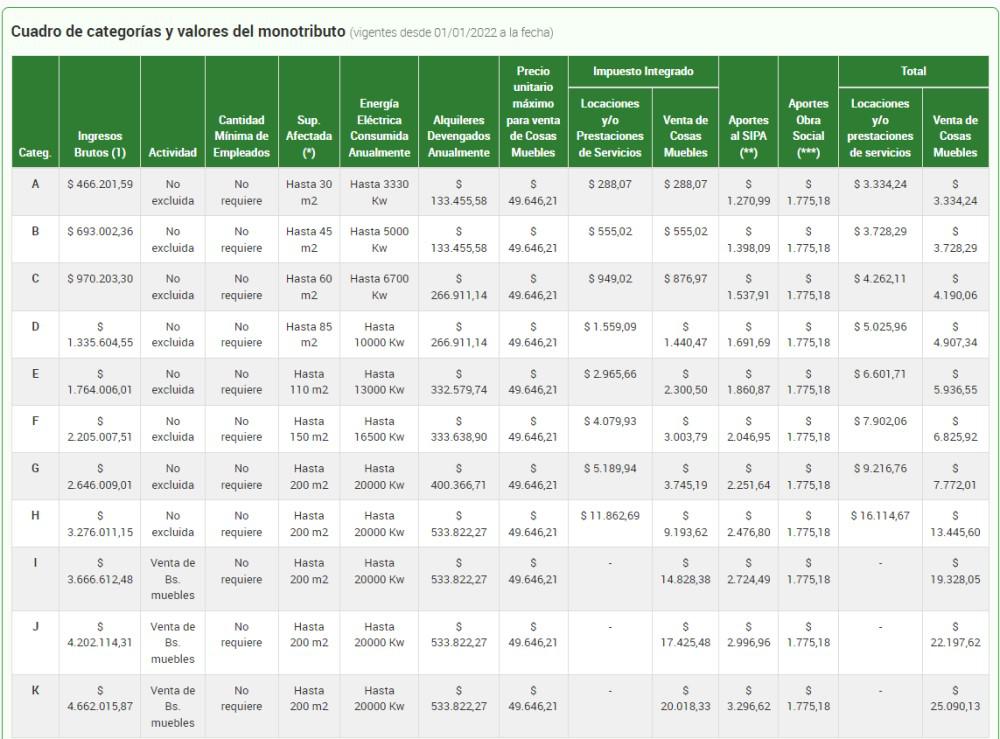This screenshot has height=739, width=1000.
Task: Click the 'Aportes Obra Social (***)' header
Action: 808,128
